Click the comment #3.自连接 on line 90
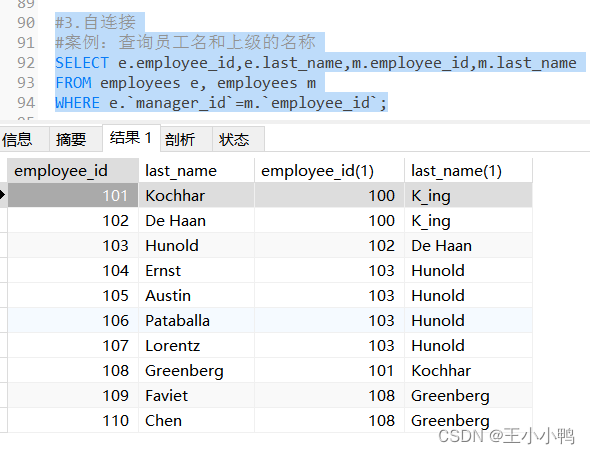 tap(96, 22)
